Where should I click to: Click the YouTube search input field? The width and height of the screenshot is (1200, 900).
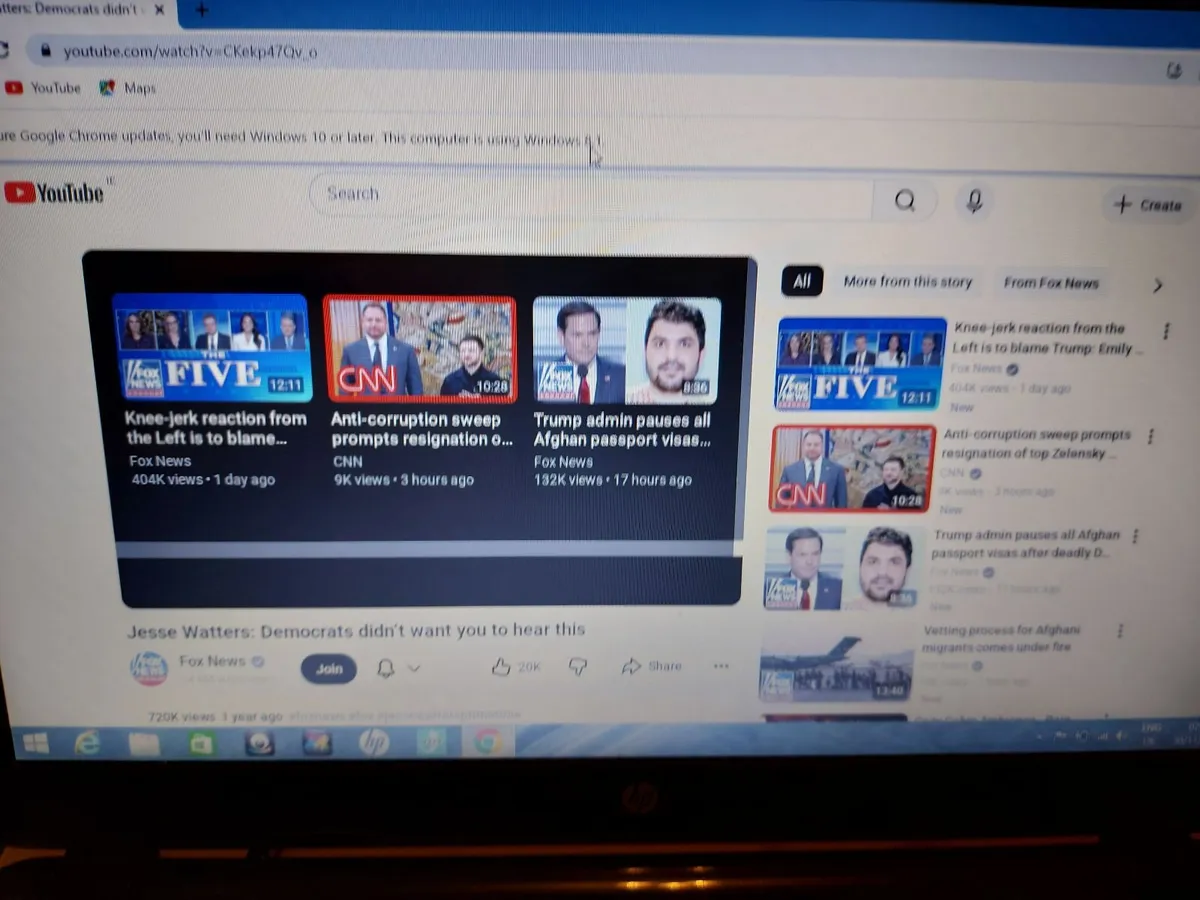pos(590,195)
